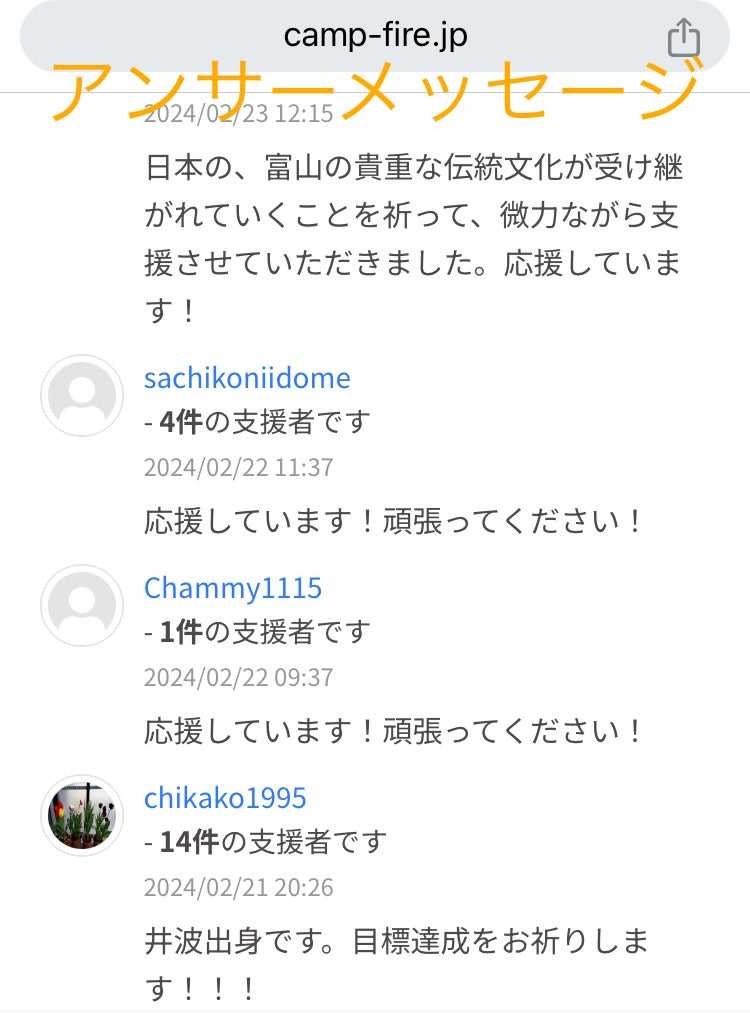Open sachikoniidome's default avatar icon
The image size is (750, 1013).
82,396
